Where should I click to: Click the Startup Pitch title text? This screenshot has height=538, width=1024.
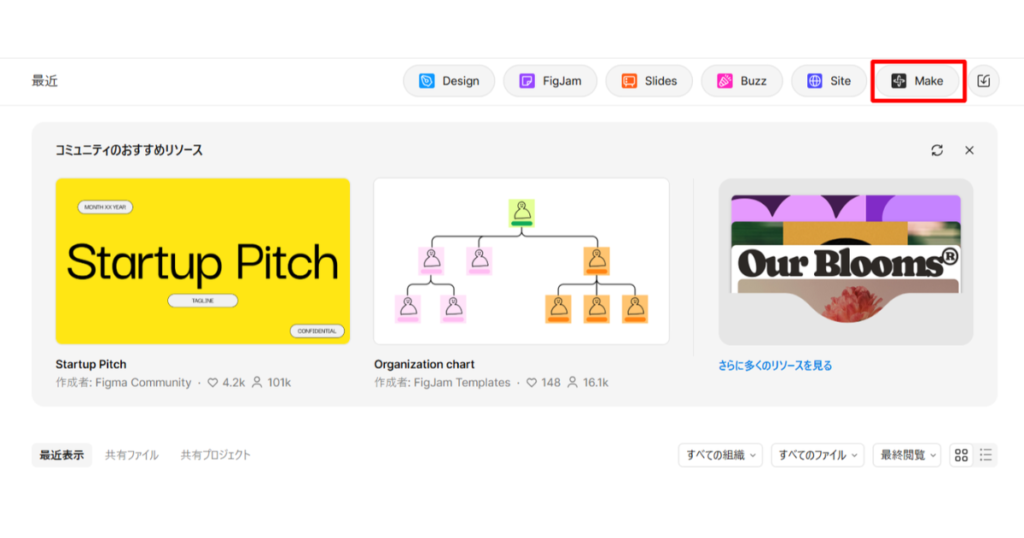pyautogui.click(x=91, y=364)
